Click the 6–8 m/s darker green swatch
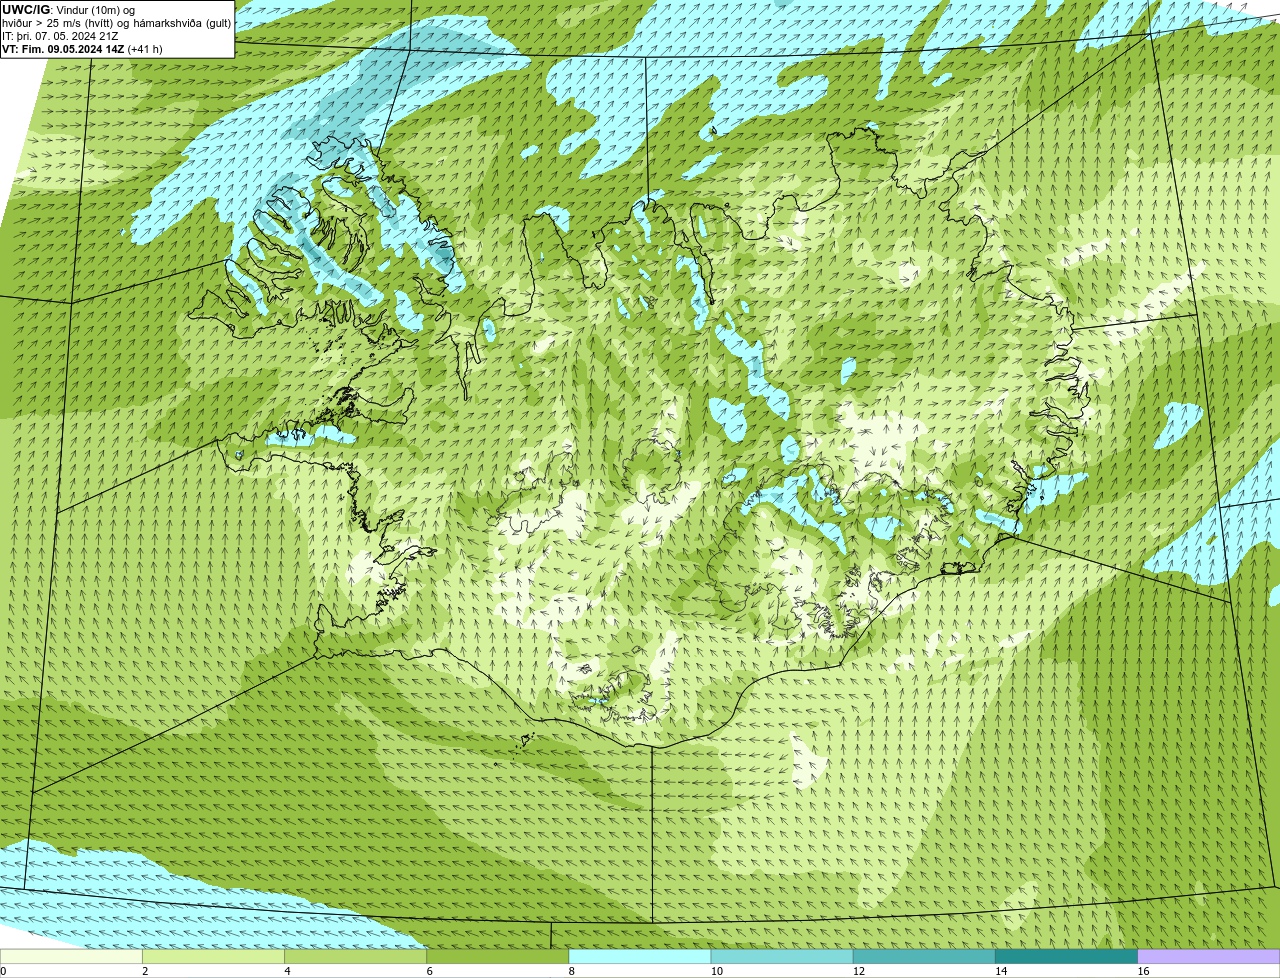This screenshot has width=1280, height=978. pyautogui.click(x=498, y=956)
